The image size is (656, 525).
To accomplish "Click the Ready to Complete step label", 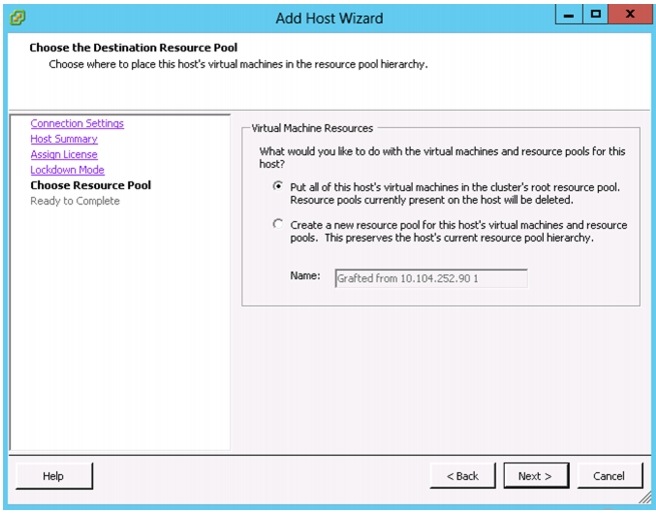I will tap(75, 201).
